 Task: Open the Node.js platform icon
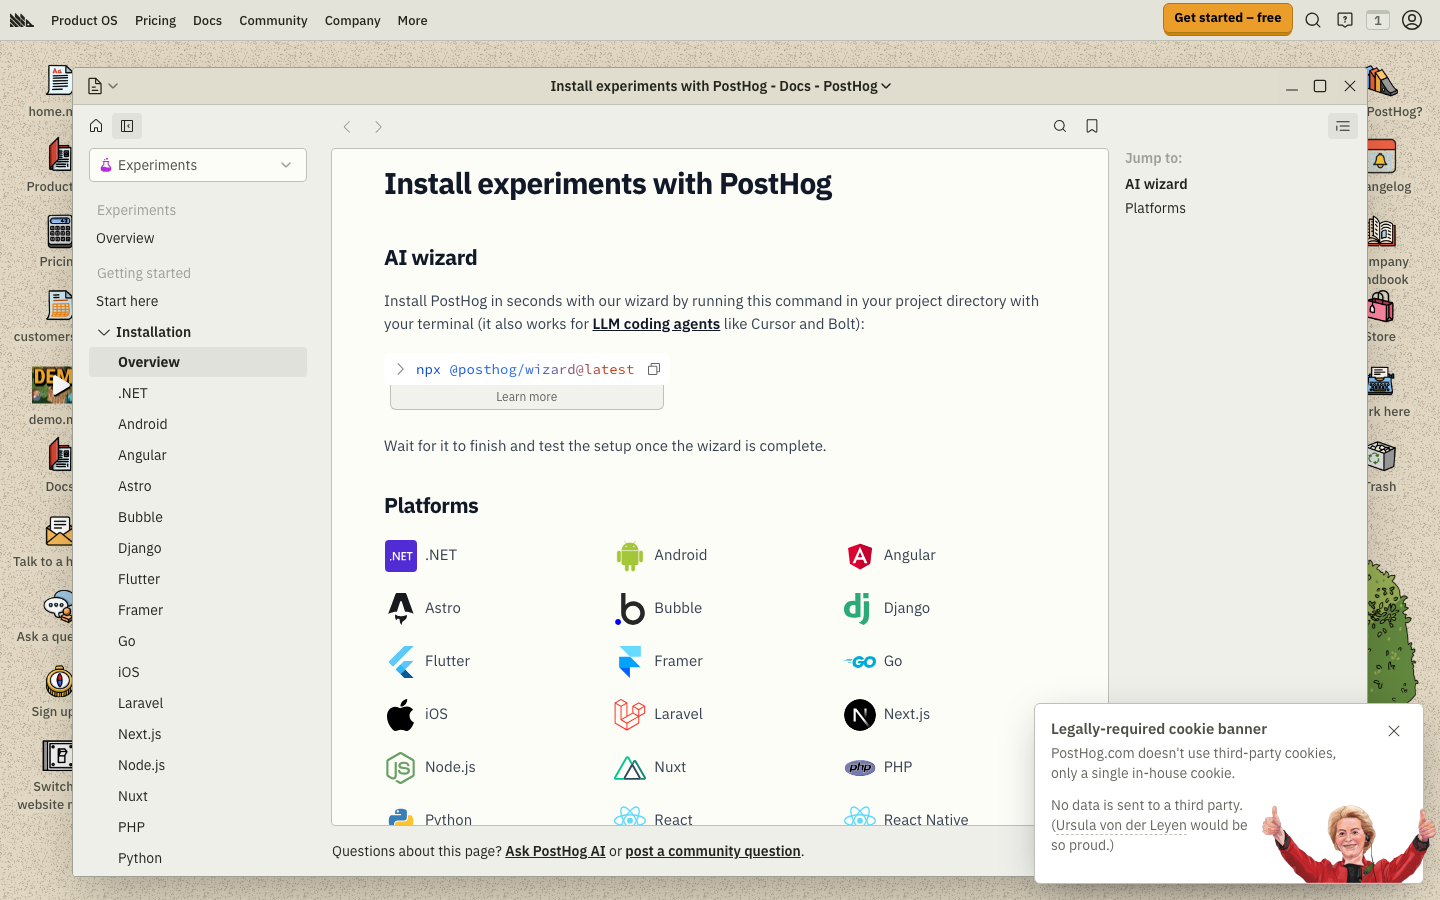401,767
